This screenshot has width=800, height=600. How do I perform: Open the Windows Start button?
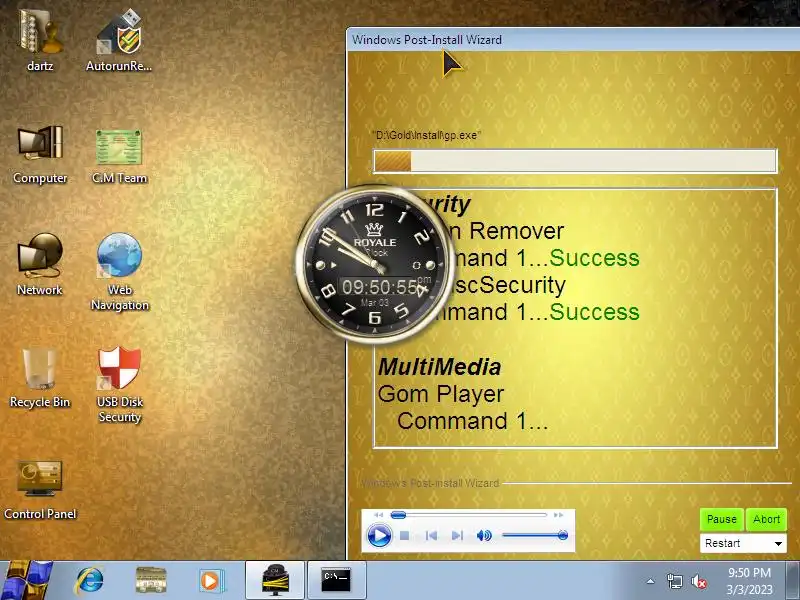tap(26, 581)
